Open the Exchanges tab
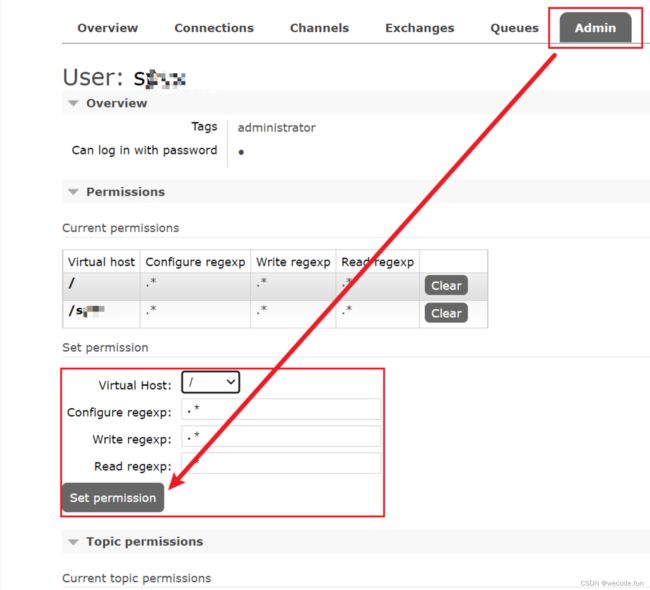650x590 pixels. [x=420, y=28]
